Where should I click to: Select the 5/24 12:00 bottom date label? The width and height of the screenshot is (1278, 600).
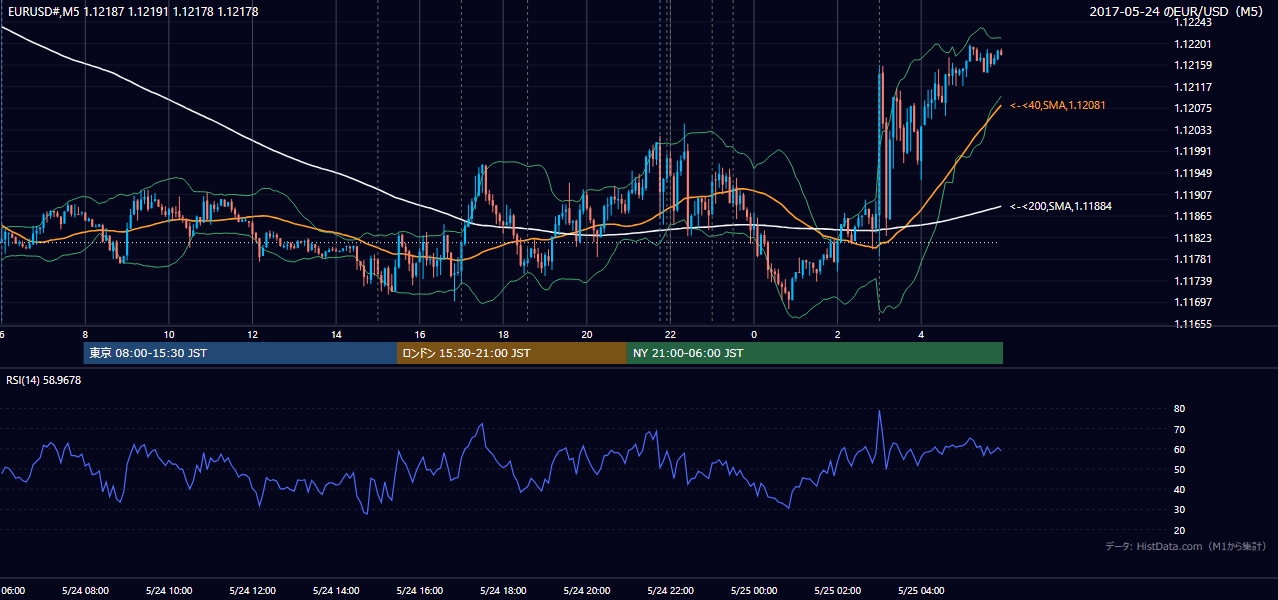tap(252, 591)
